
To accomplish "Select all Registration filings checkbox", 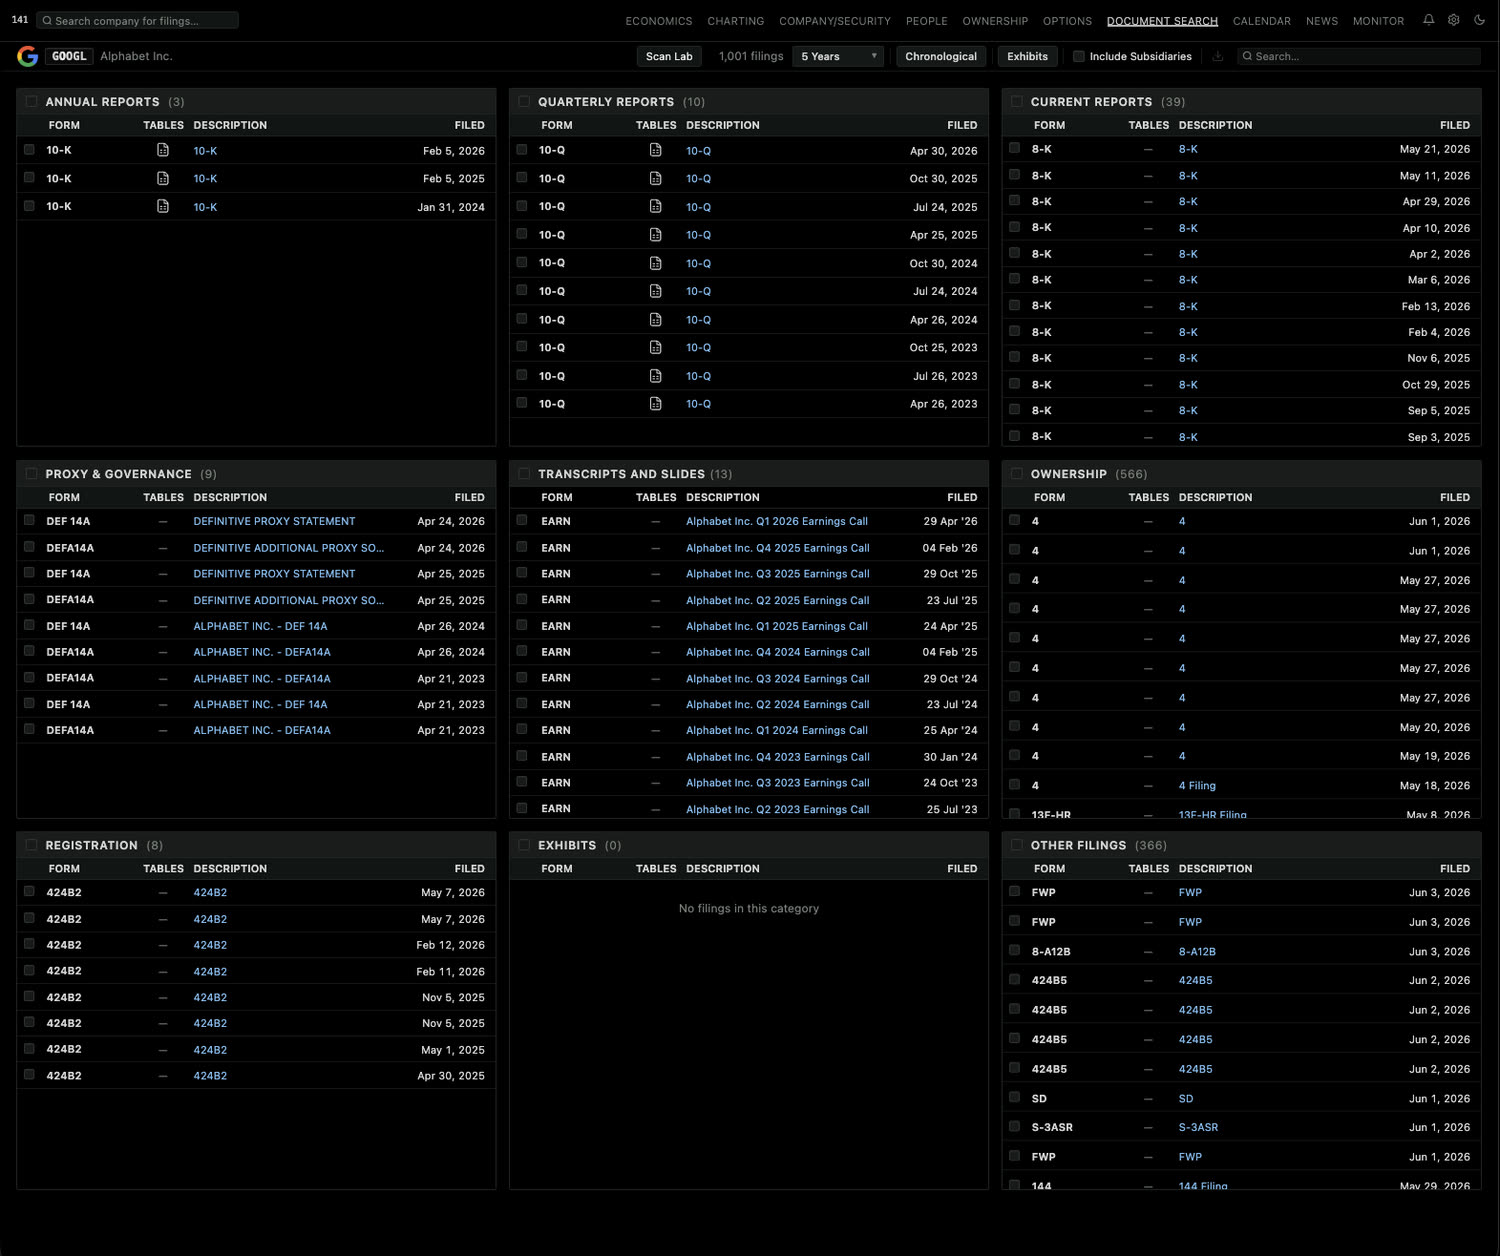I will tap(31, 845).
